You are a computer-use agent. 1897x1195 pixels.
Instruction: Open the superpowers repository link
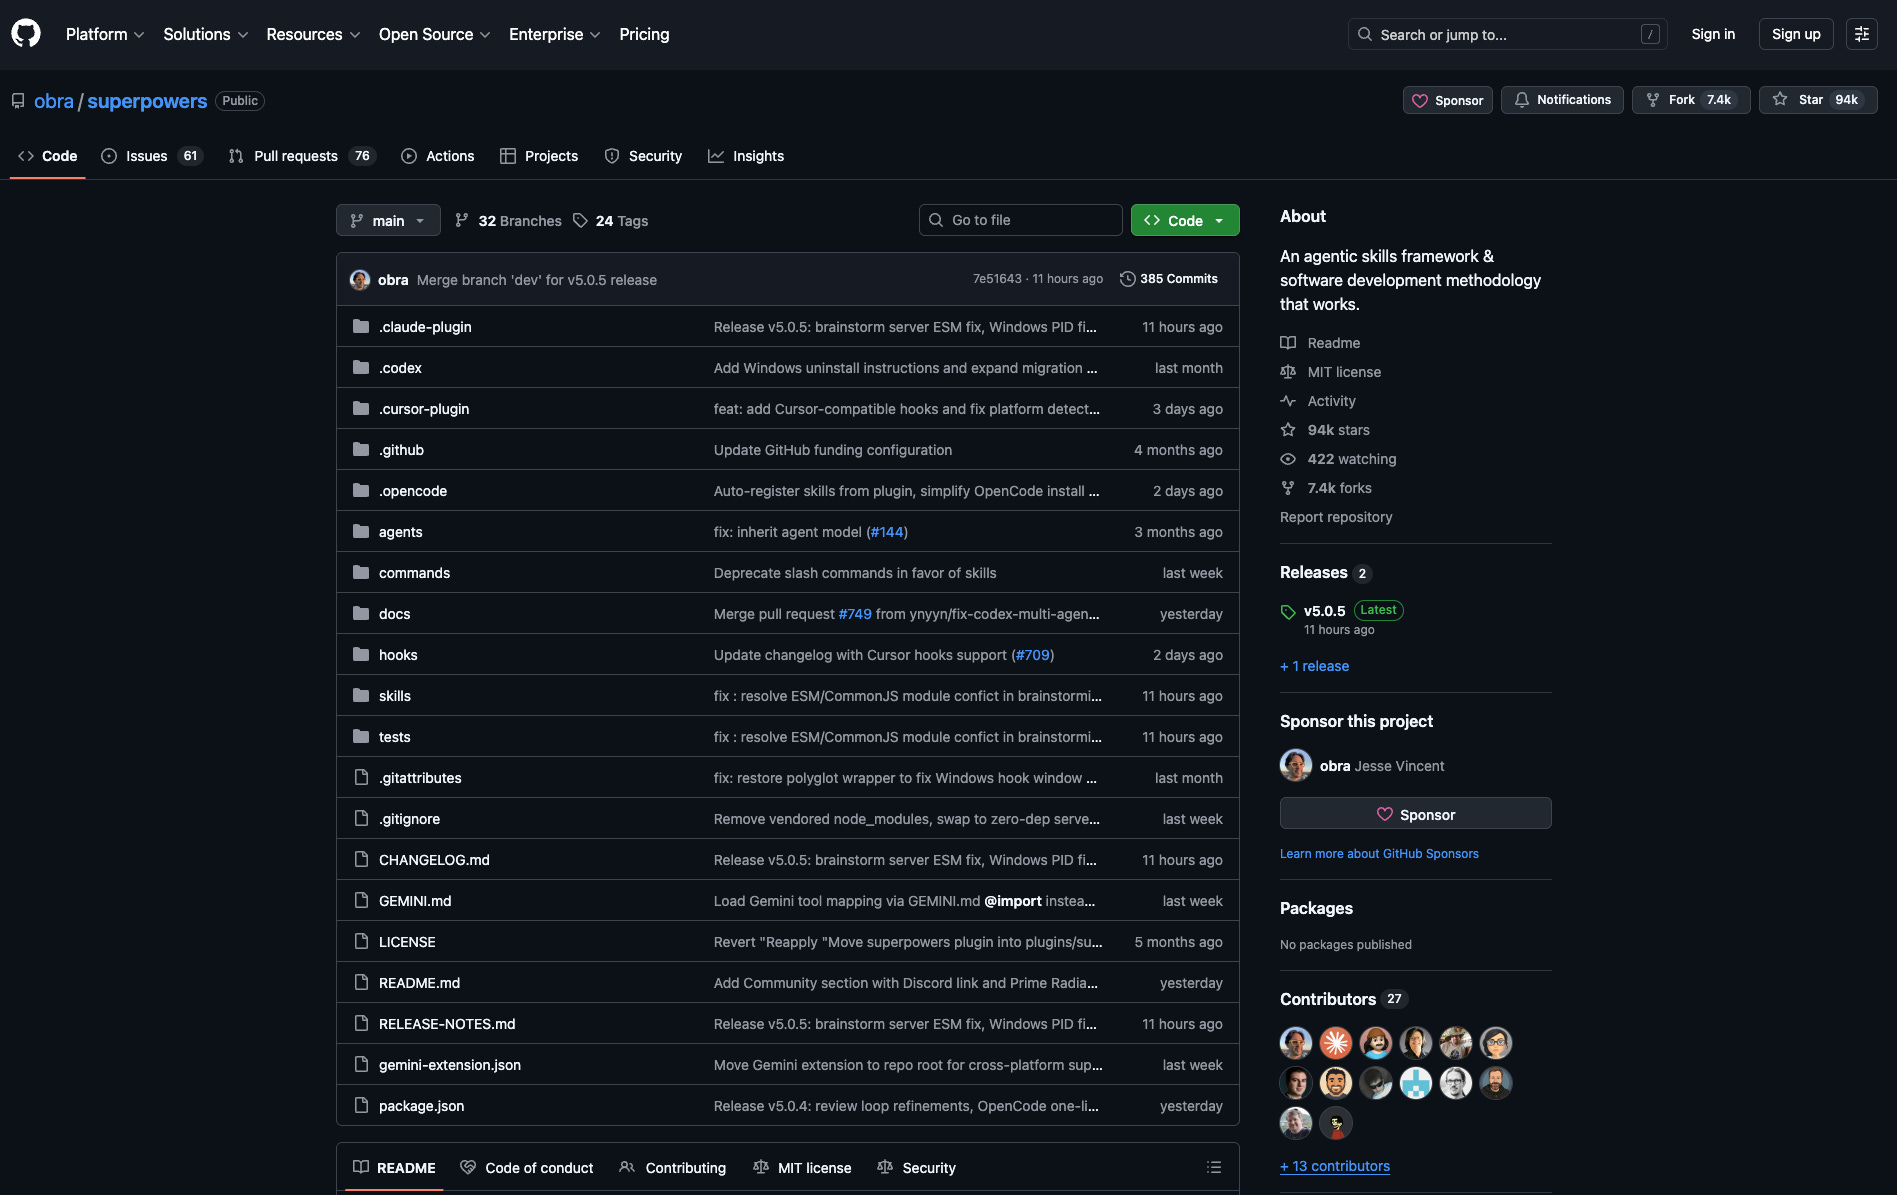tap(147, 101)
